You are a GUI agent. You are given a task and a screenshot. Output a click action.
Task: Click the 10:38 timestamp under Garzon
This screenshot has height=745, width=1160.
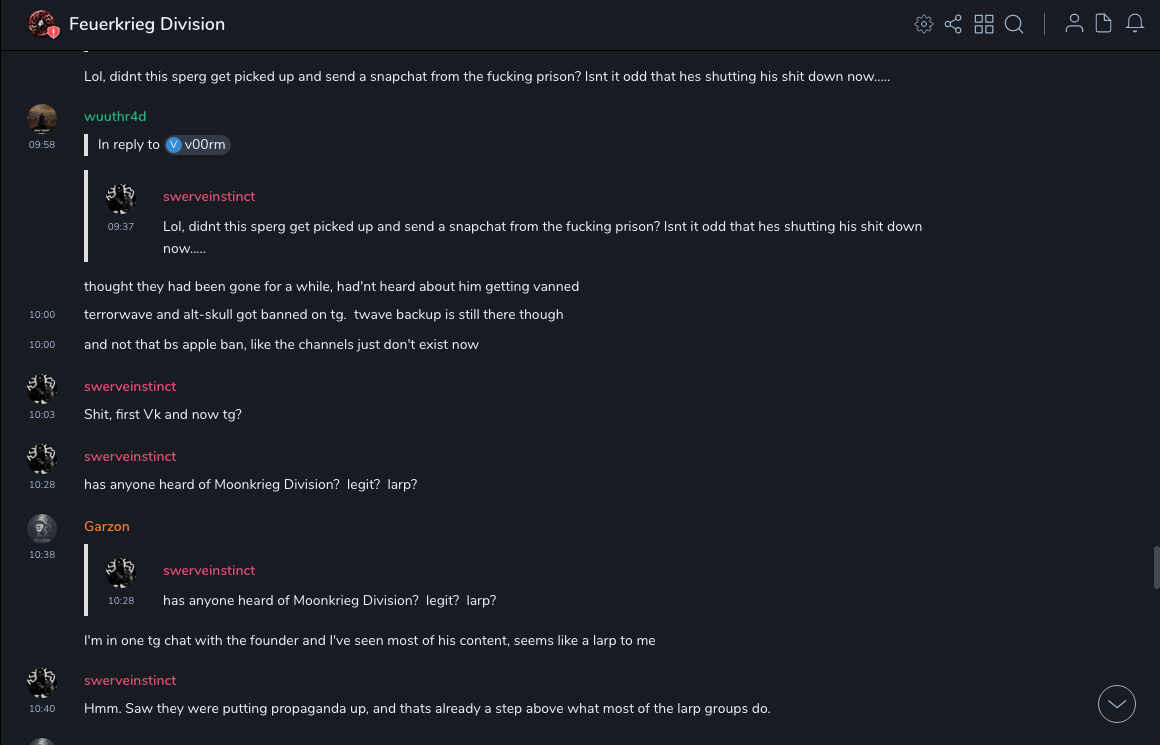point(42,555)
